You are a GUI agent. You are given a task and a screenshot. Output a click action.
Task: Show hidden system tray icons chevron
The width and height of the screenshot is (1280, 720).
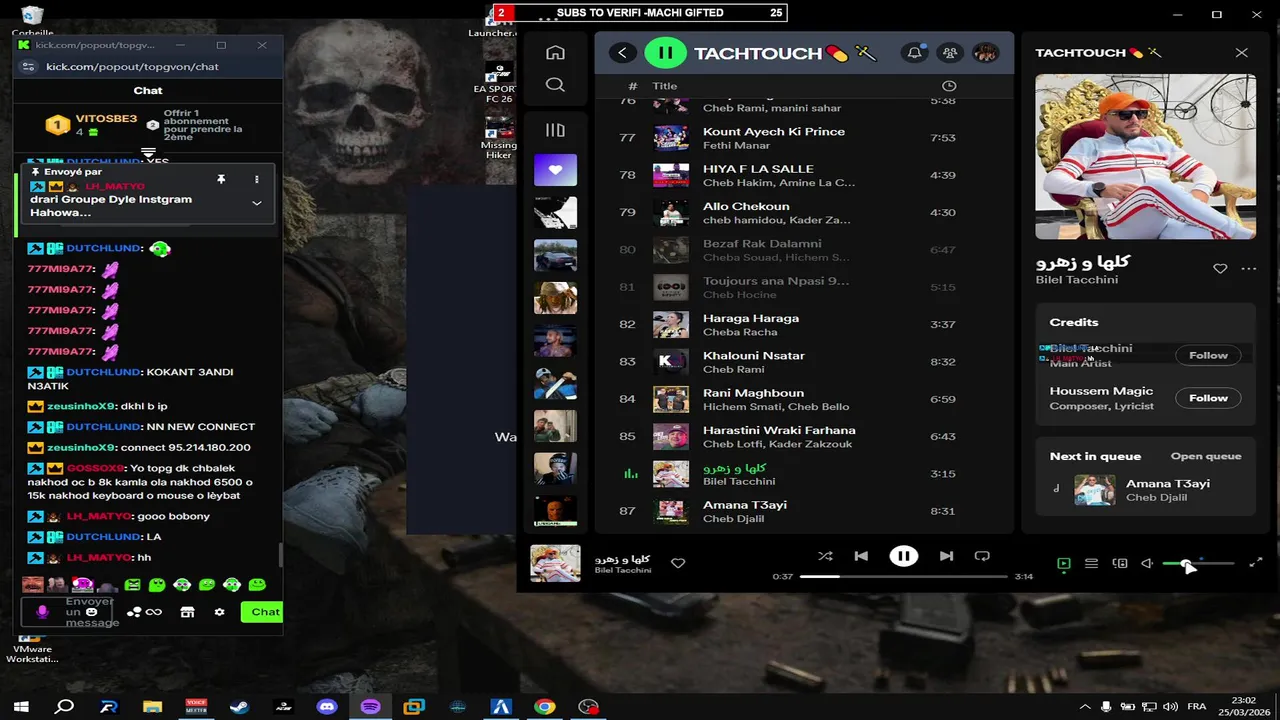coord(1086,707)
